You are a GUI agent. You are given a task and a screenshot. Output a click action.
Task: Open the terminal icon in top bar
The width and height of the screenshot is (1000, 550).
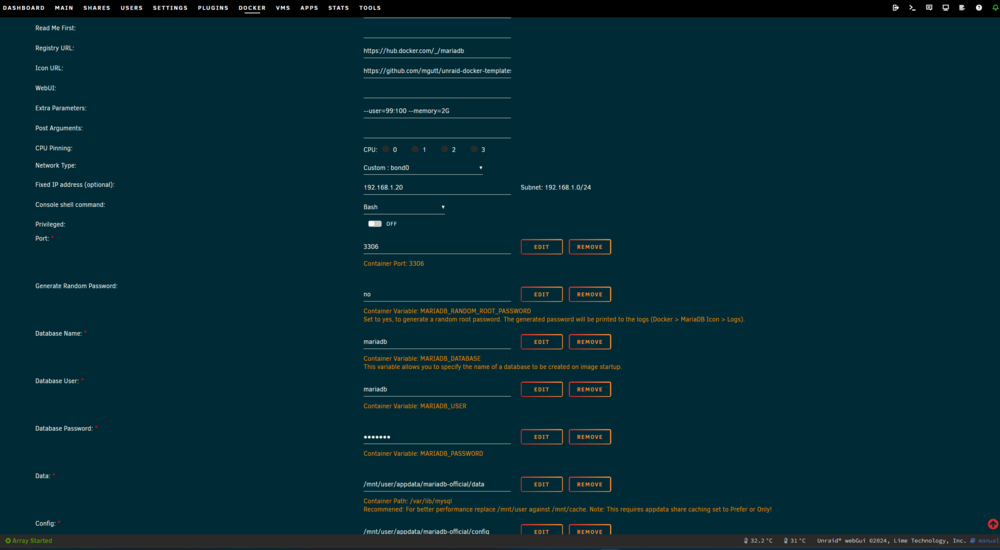pos(913,8)
